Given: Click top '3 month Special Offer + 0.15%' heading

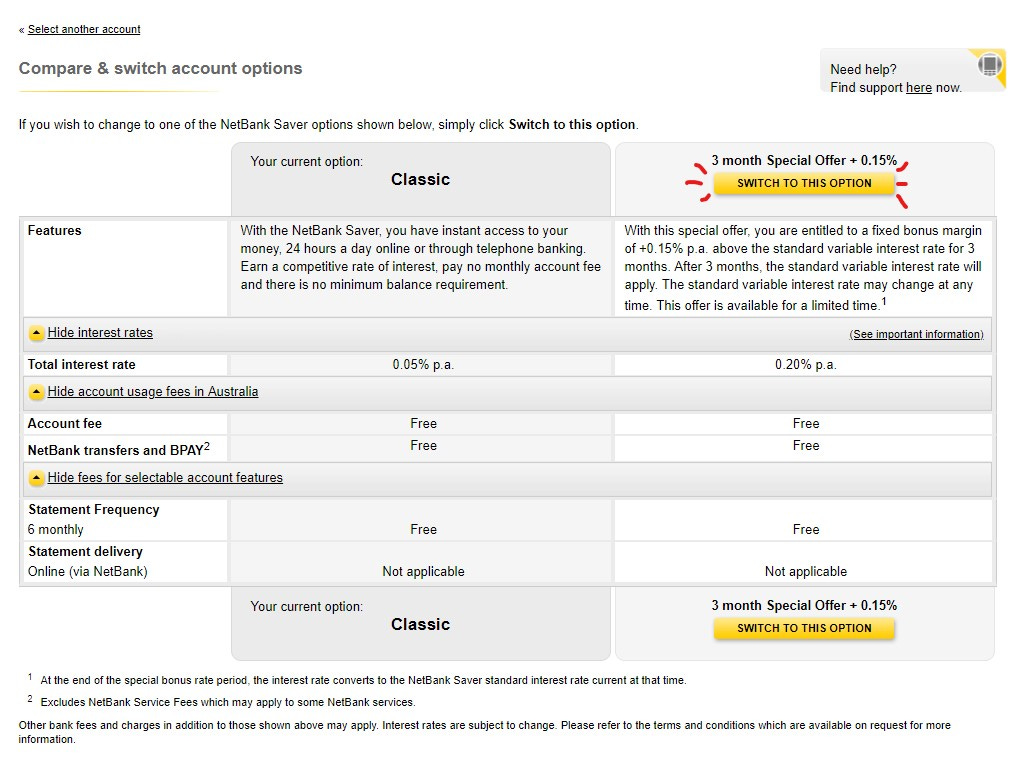Looking at the screenshot, I should (804, 161).
